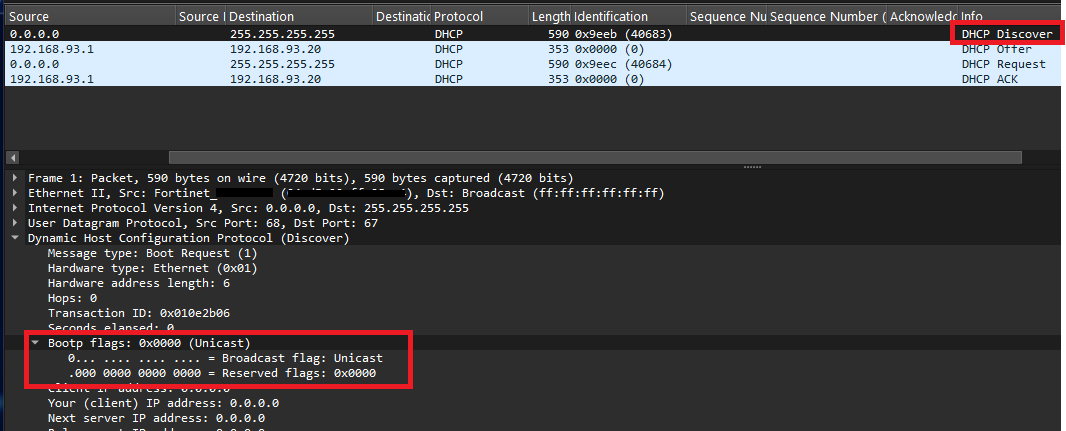Sort packets by the Source column
Screen dimensions: 1066x431
pyautogui.click(x=90, y=16)
